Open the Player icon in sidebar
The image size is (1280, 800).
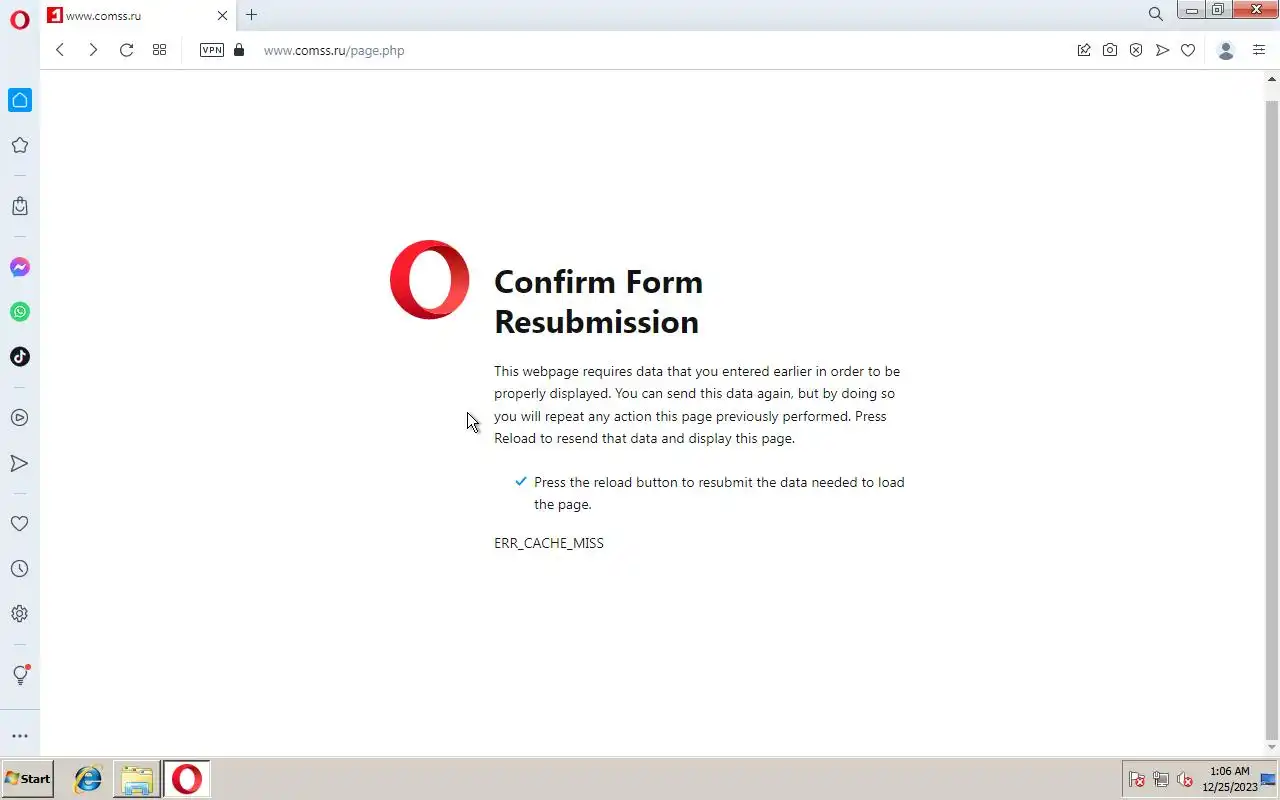click(x=19, y=418)
